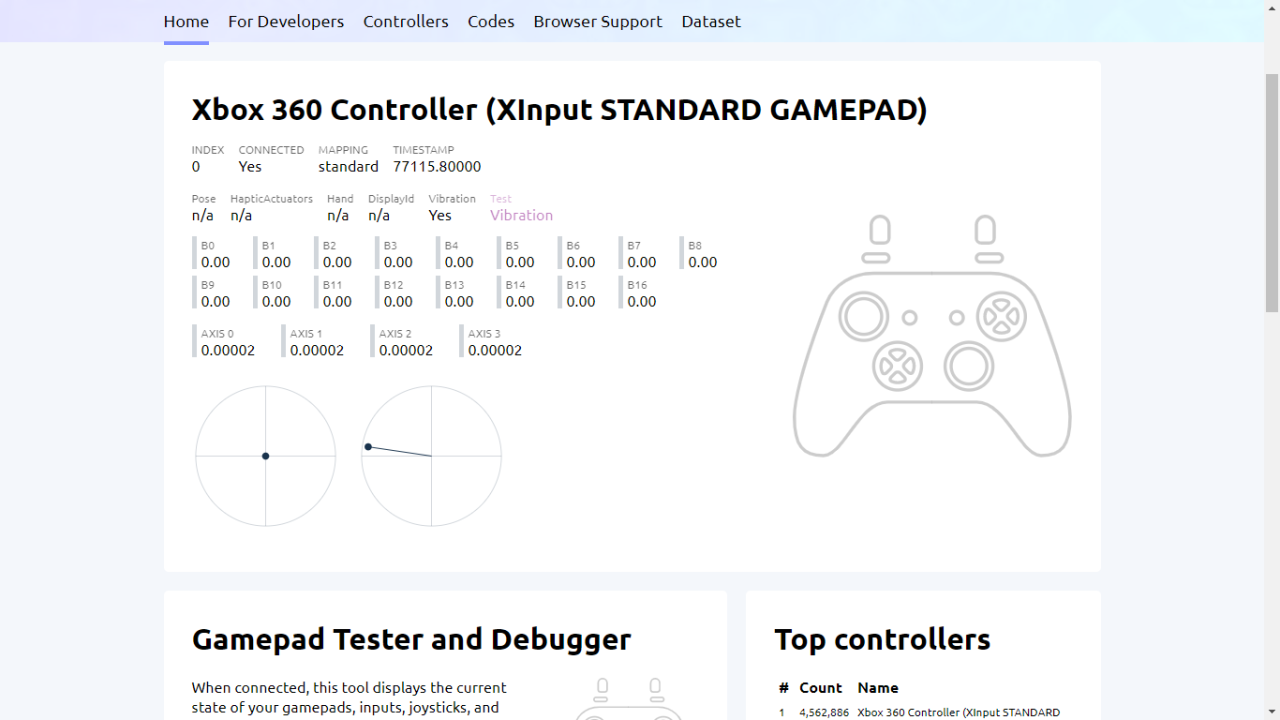The width and height of the screenshot is (1280, 720).
Task: Click the B7 button value
Action: (642, 262)
